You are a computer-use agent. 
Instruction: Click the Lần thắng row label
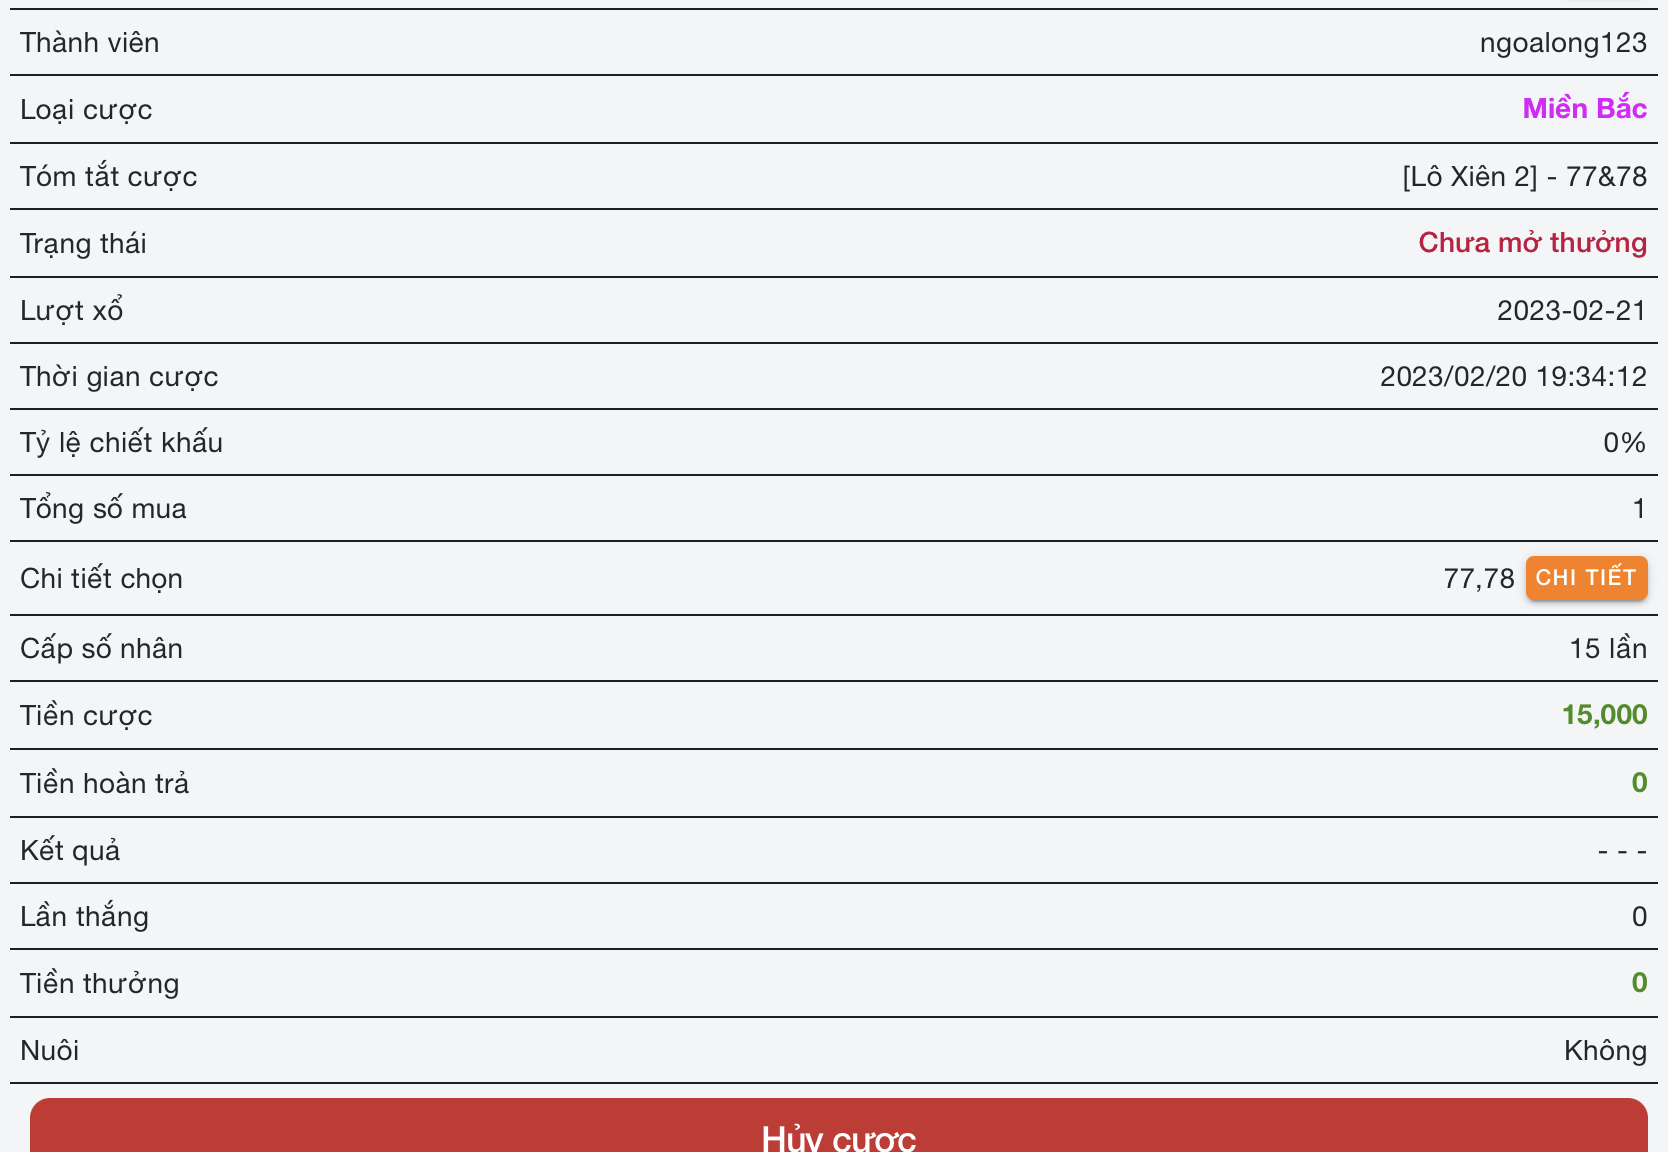(85, 917)
